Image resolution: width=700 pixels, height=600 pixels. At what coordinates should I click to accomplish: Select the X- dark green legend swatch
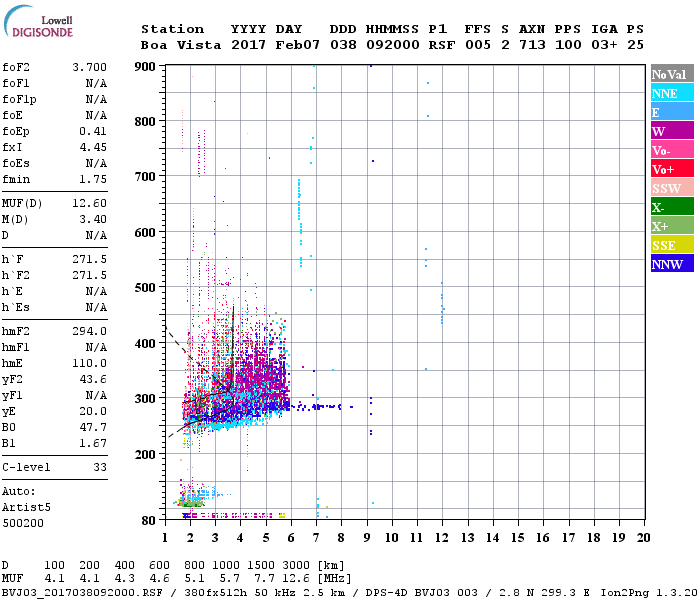click(672, 207)
